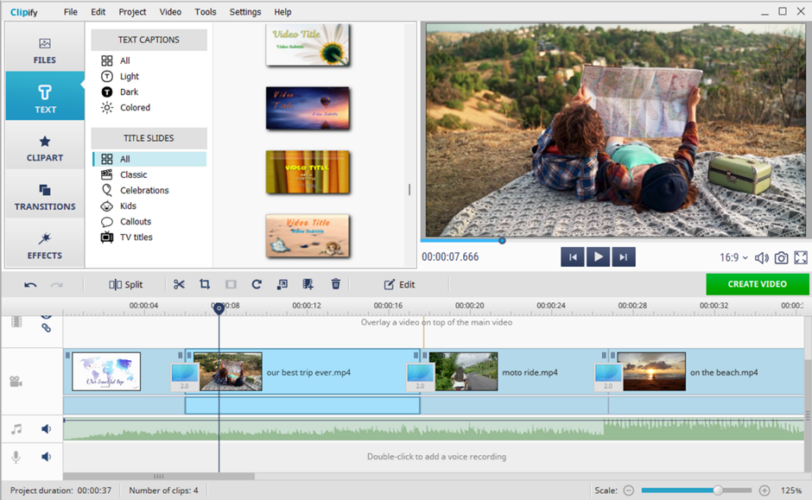
Task: Click the microphone track icon
Action: tap(16, 457)
